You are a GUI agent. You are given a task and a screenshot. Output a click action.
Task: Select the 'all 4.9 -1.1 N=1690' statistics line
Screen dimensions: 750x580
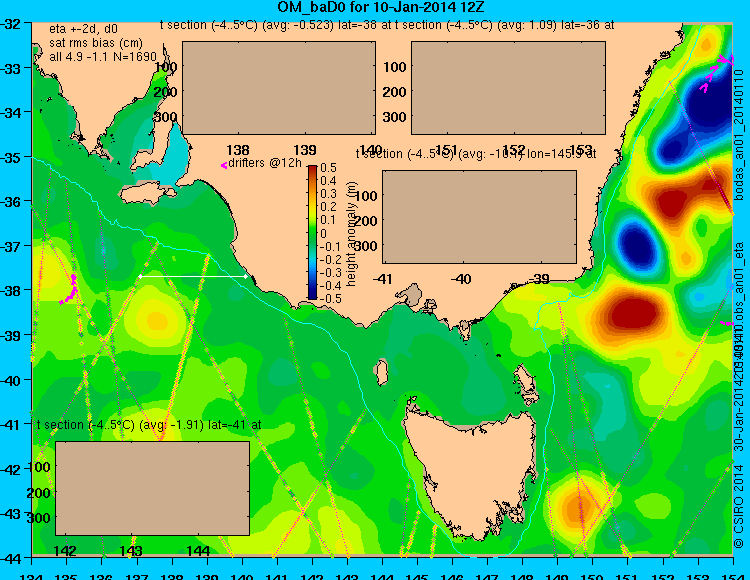click(x=103, y=57)
